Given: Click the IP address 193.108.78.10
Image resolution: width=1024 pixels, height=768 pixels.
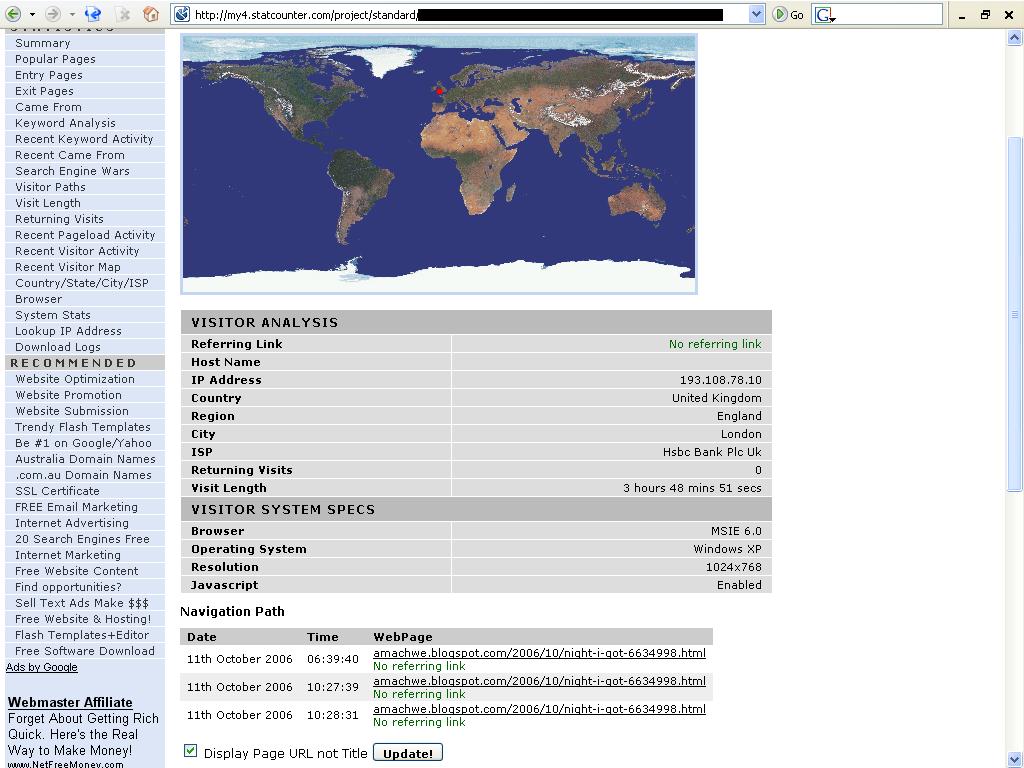Looking at the screenshot, I should coord(720,380).
